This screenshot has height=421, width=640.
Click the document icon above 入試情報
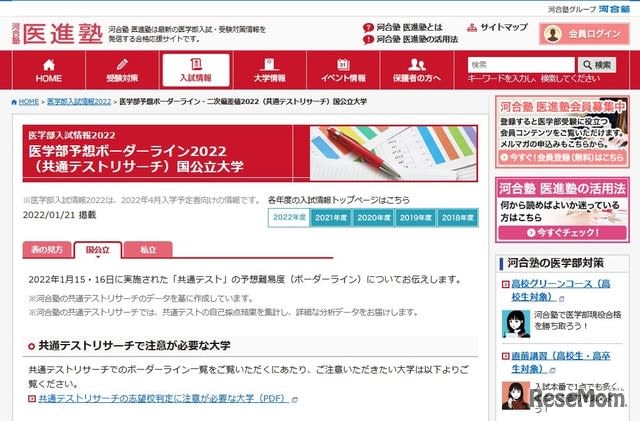196,64
